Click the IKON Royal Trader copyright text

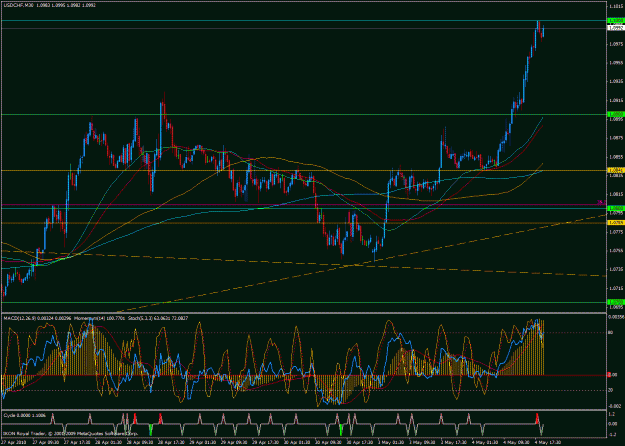(70, 433)
